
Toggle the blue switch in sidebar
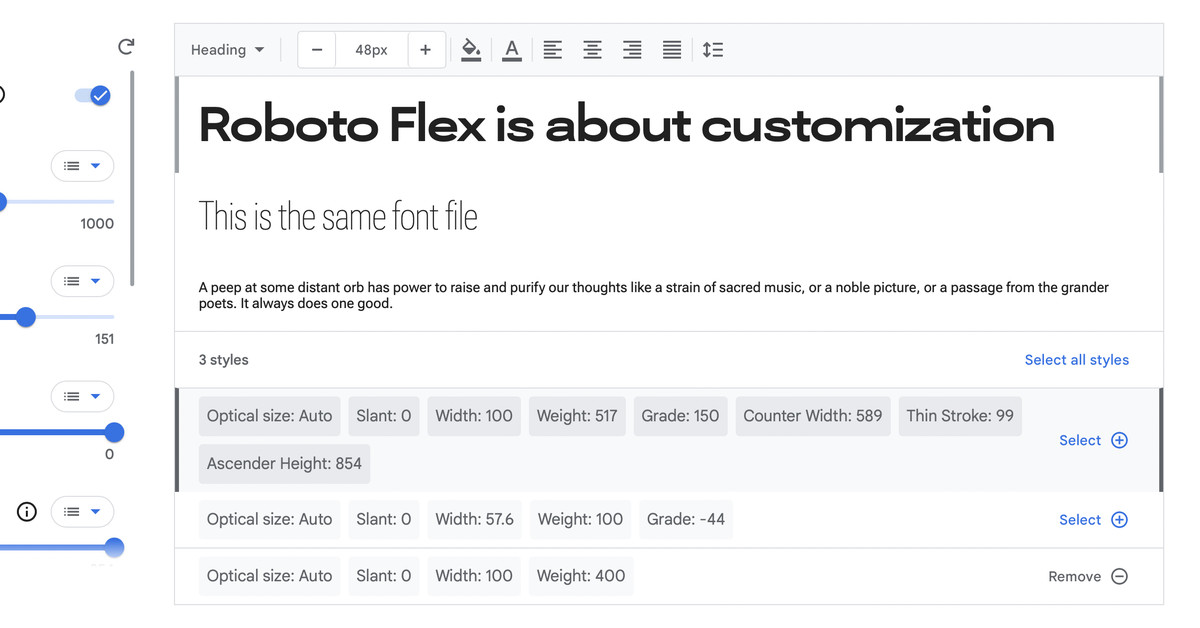tap(93, 95)
